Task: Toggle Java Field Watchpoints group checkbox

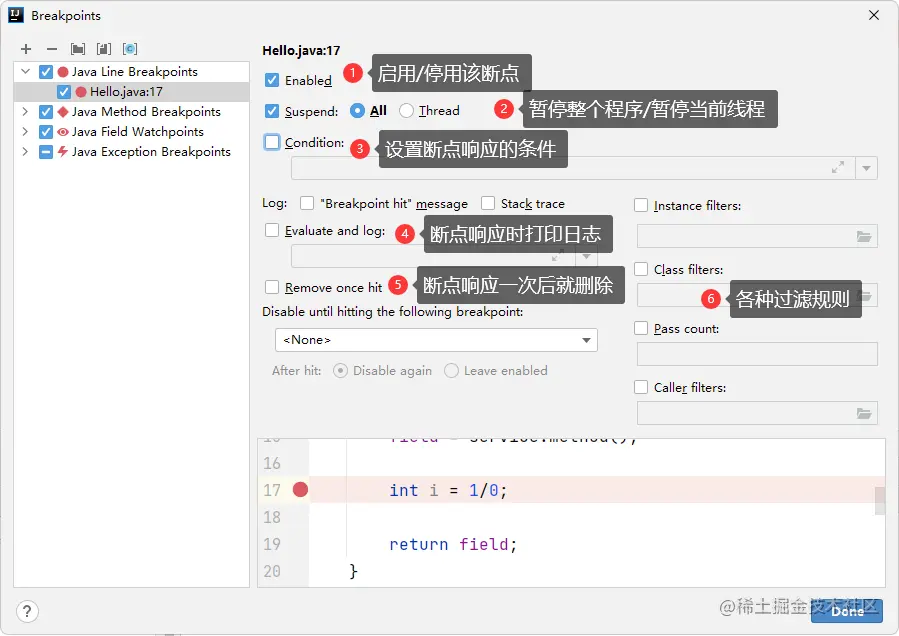Action: 46,132
